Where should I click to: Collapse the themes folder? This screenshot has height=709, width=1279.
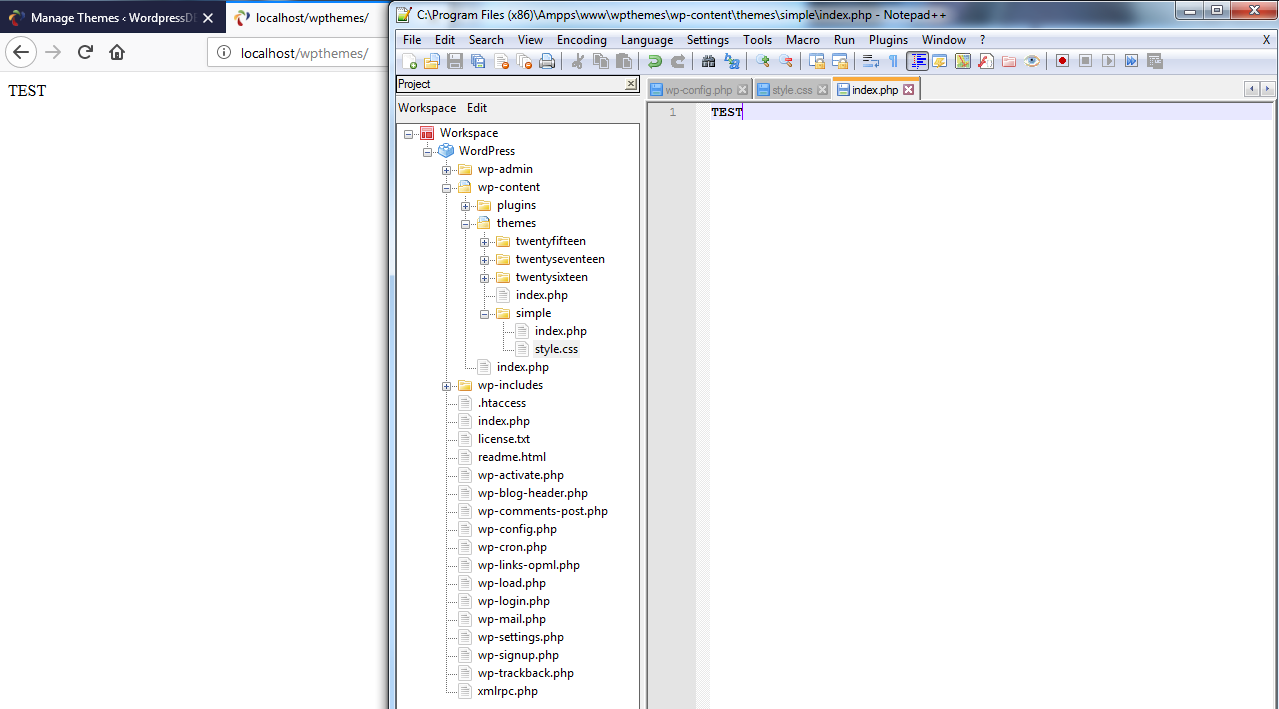(x=465, y=223)
